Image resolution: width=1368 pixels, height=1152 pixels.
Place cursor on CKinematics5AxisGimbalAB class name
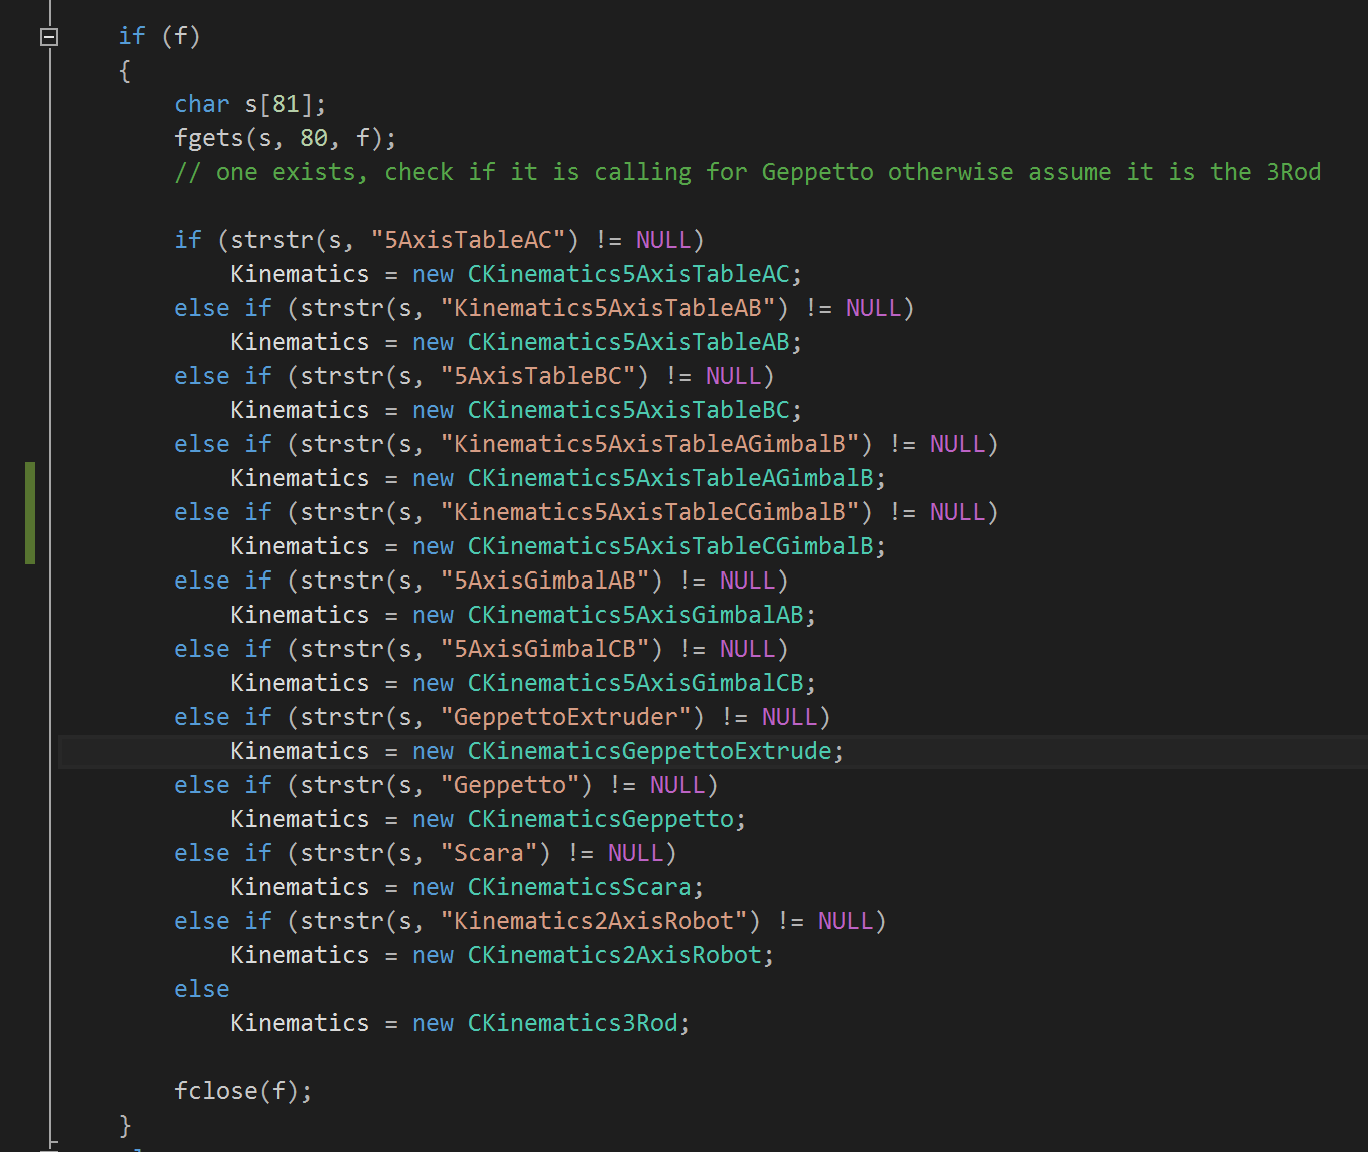(635, 615)
